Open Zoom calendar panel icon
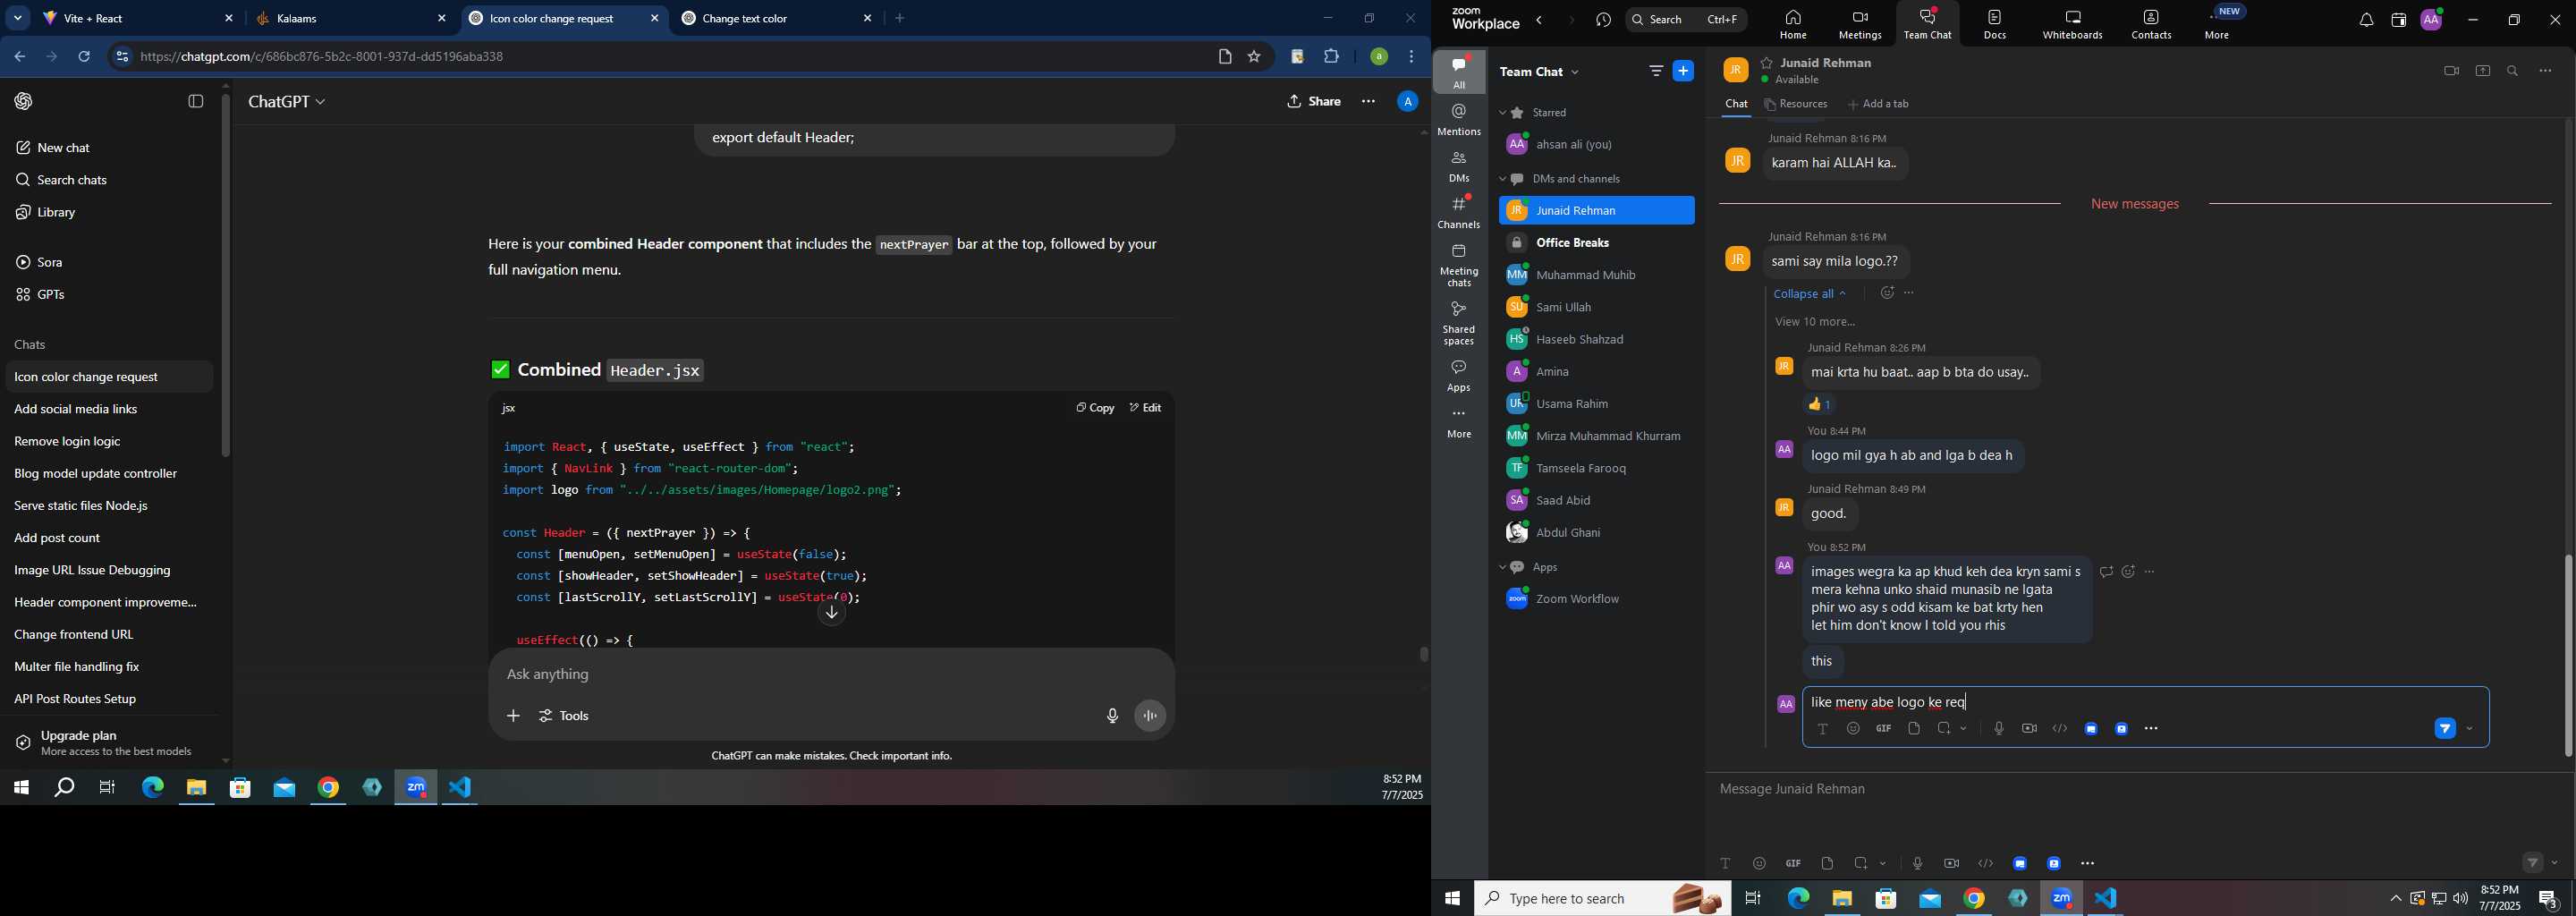The height and width of the screenshot is (916, 2576). pos(2398,20)
